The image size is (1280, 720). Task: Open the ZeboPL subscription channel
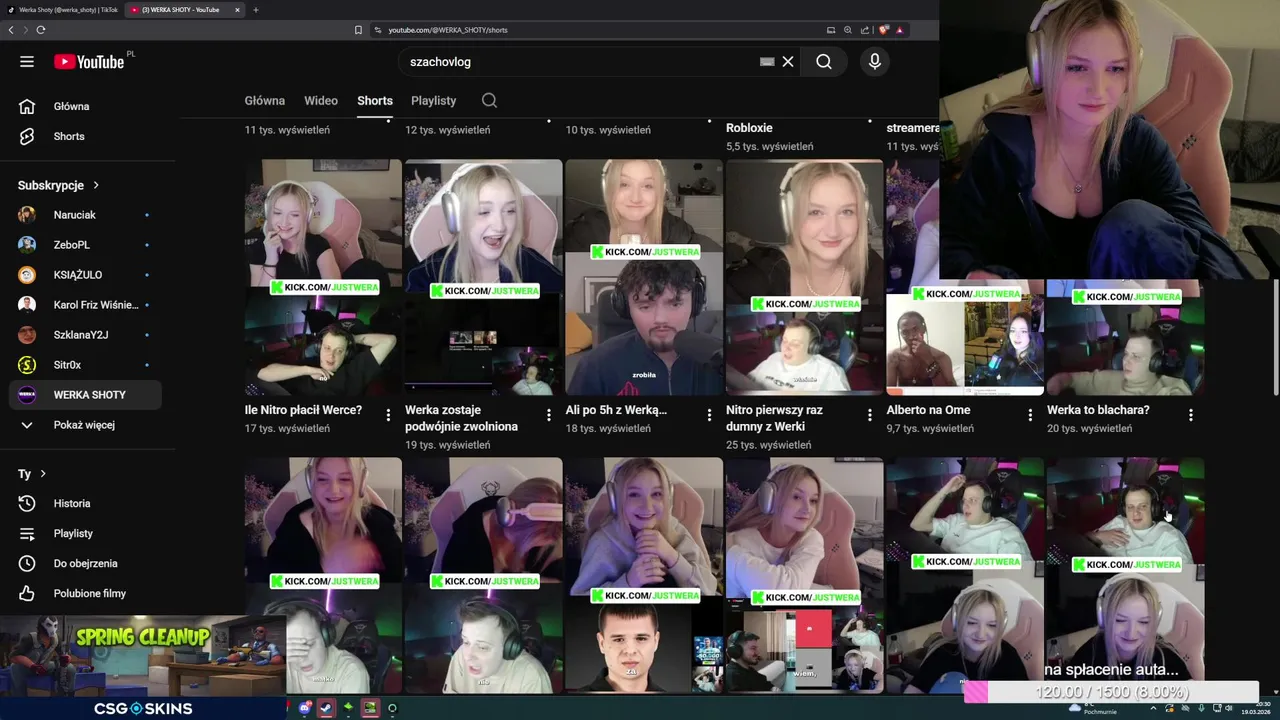click(x=85, y=245)
